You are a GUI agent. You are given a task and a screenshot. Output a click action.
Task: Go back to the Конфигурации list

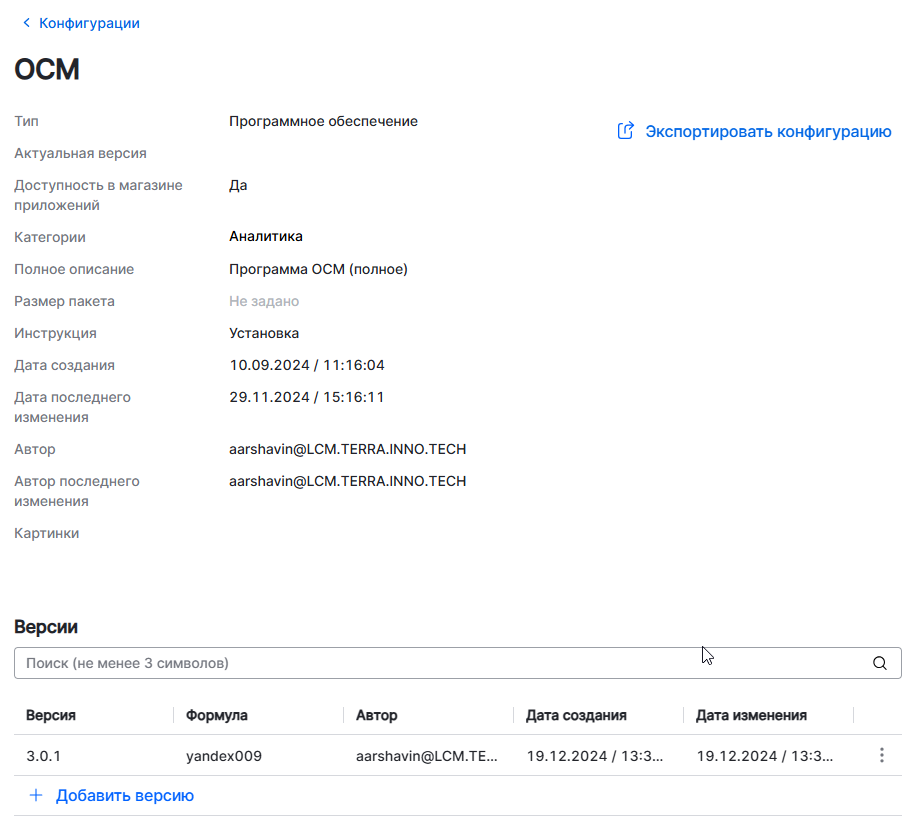pyautogui.click(x=88, y=23)
